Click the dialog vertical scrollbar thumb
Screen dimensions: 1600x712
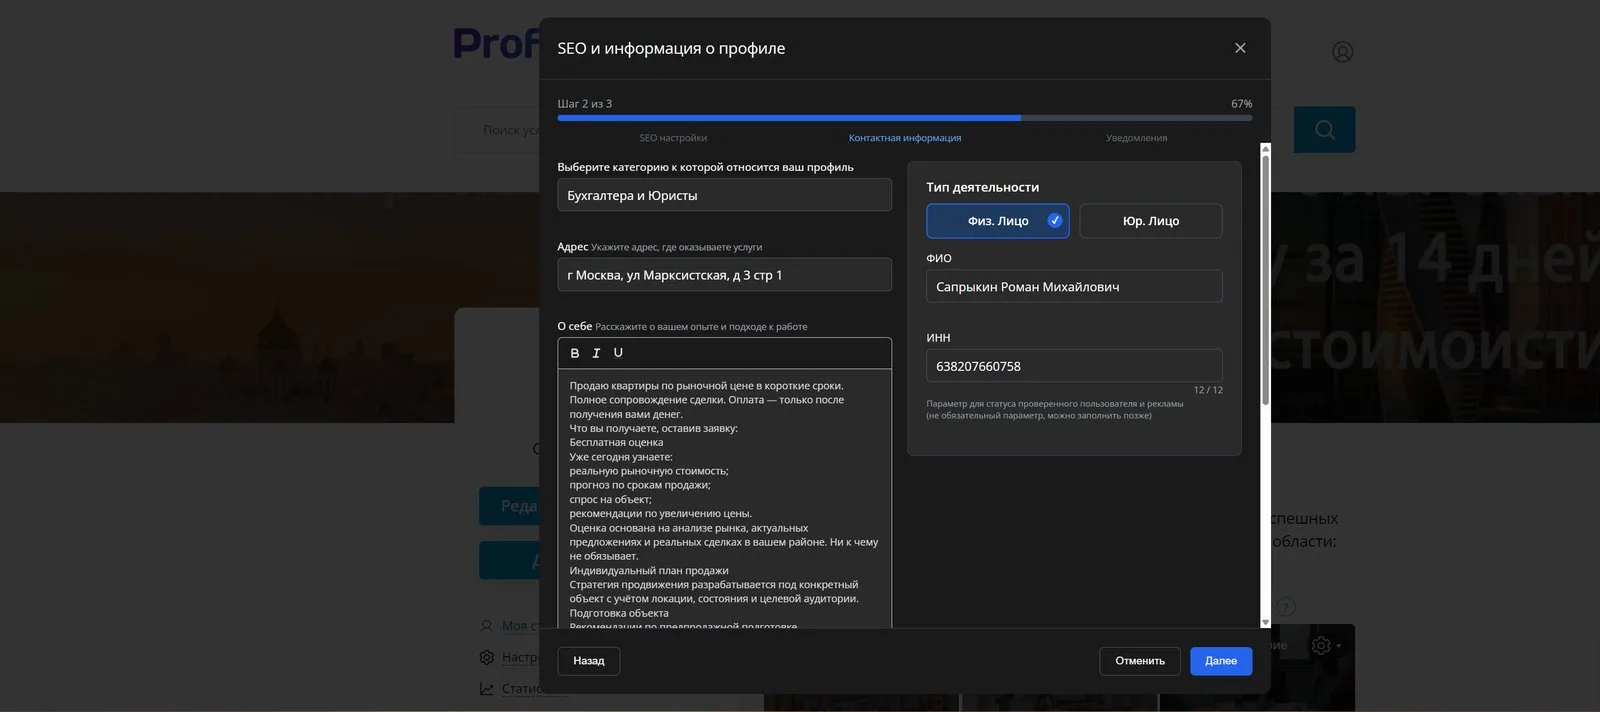(1265, 280)
